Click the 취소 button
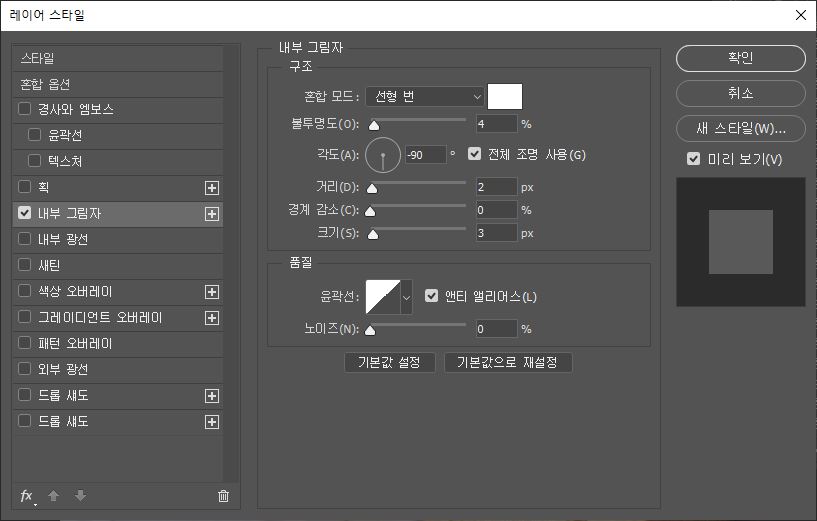This screenshot has height=521, width=817. tap(740, 94)
